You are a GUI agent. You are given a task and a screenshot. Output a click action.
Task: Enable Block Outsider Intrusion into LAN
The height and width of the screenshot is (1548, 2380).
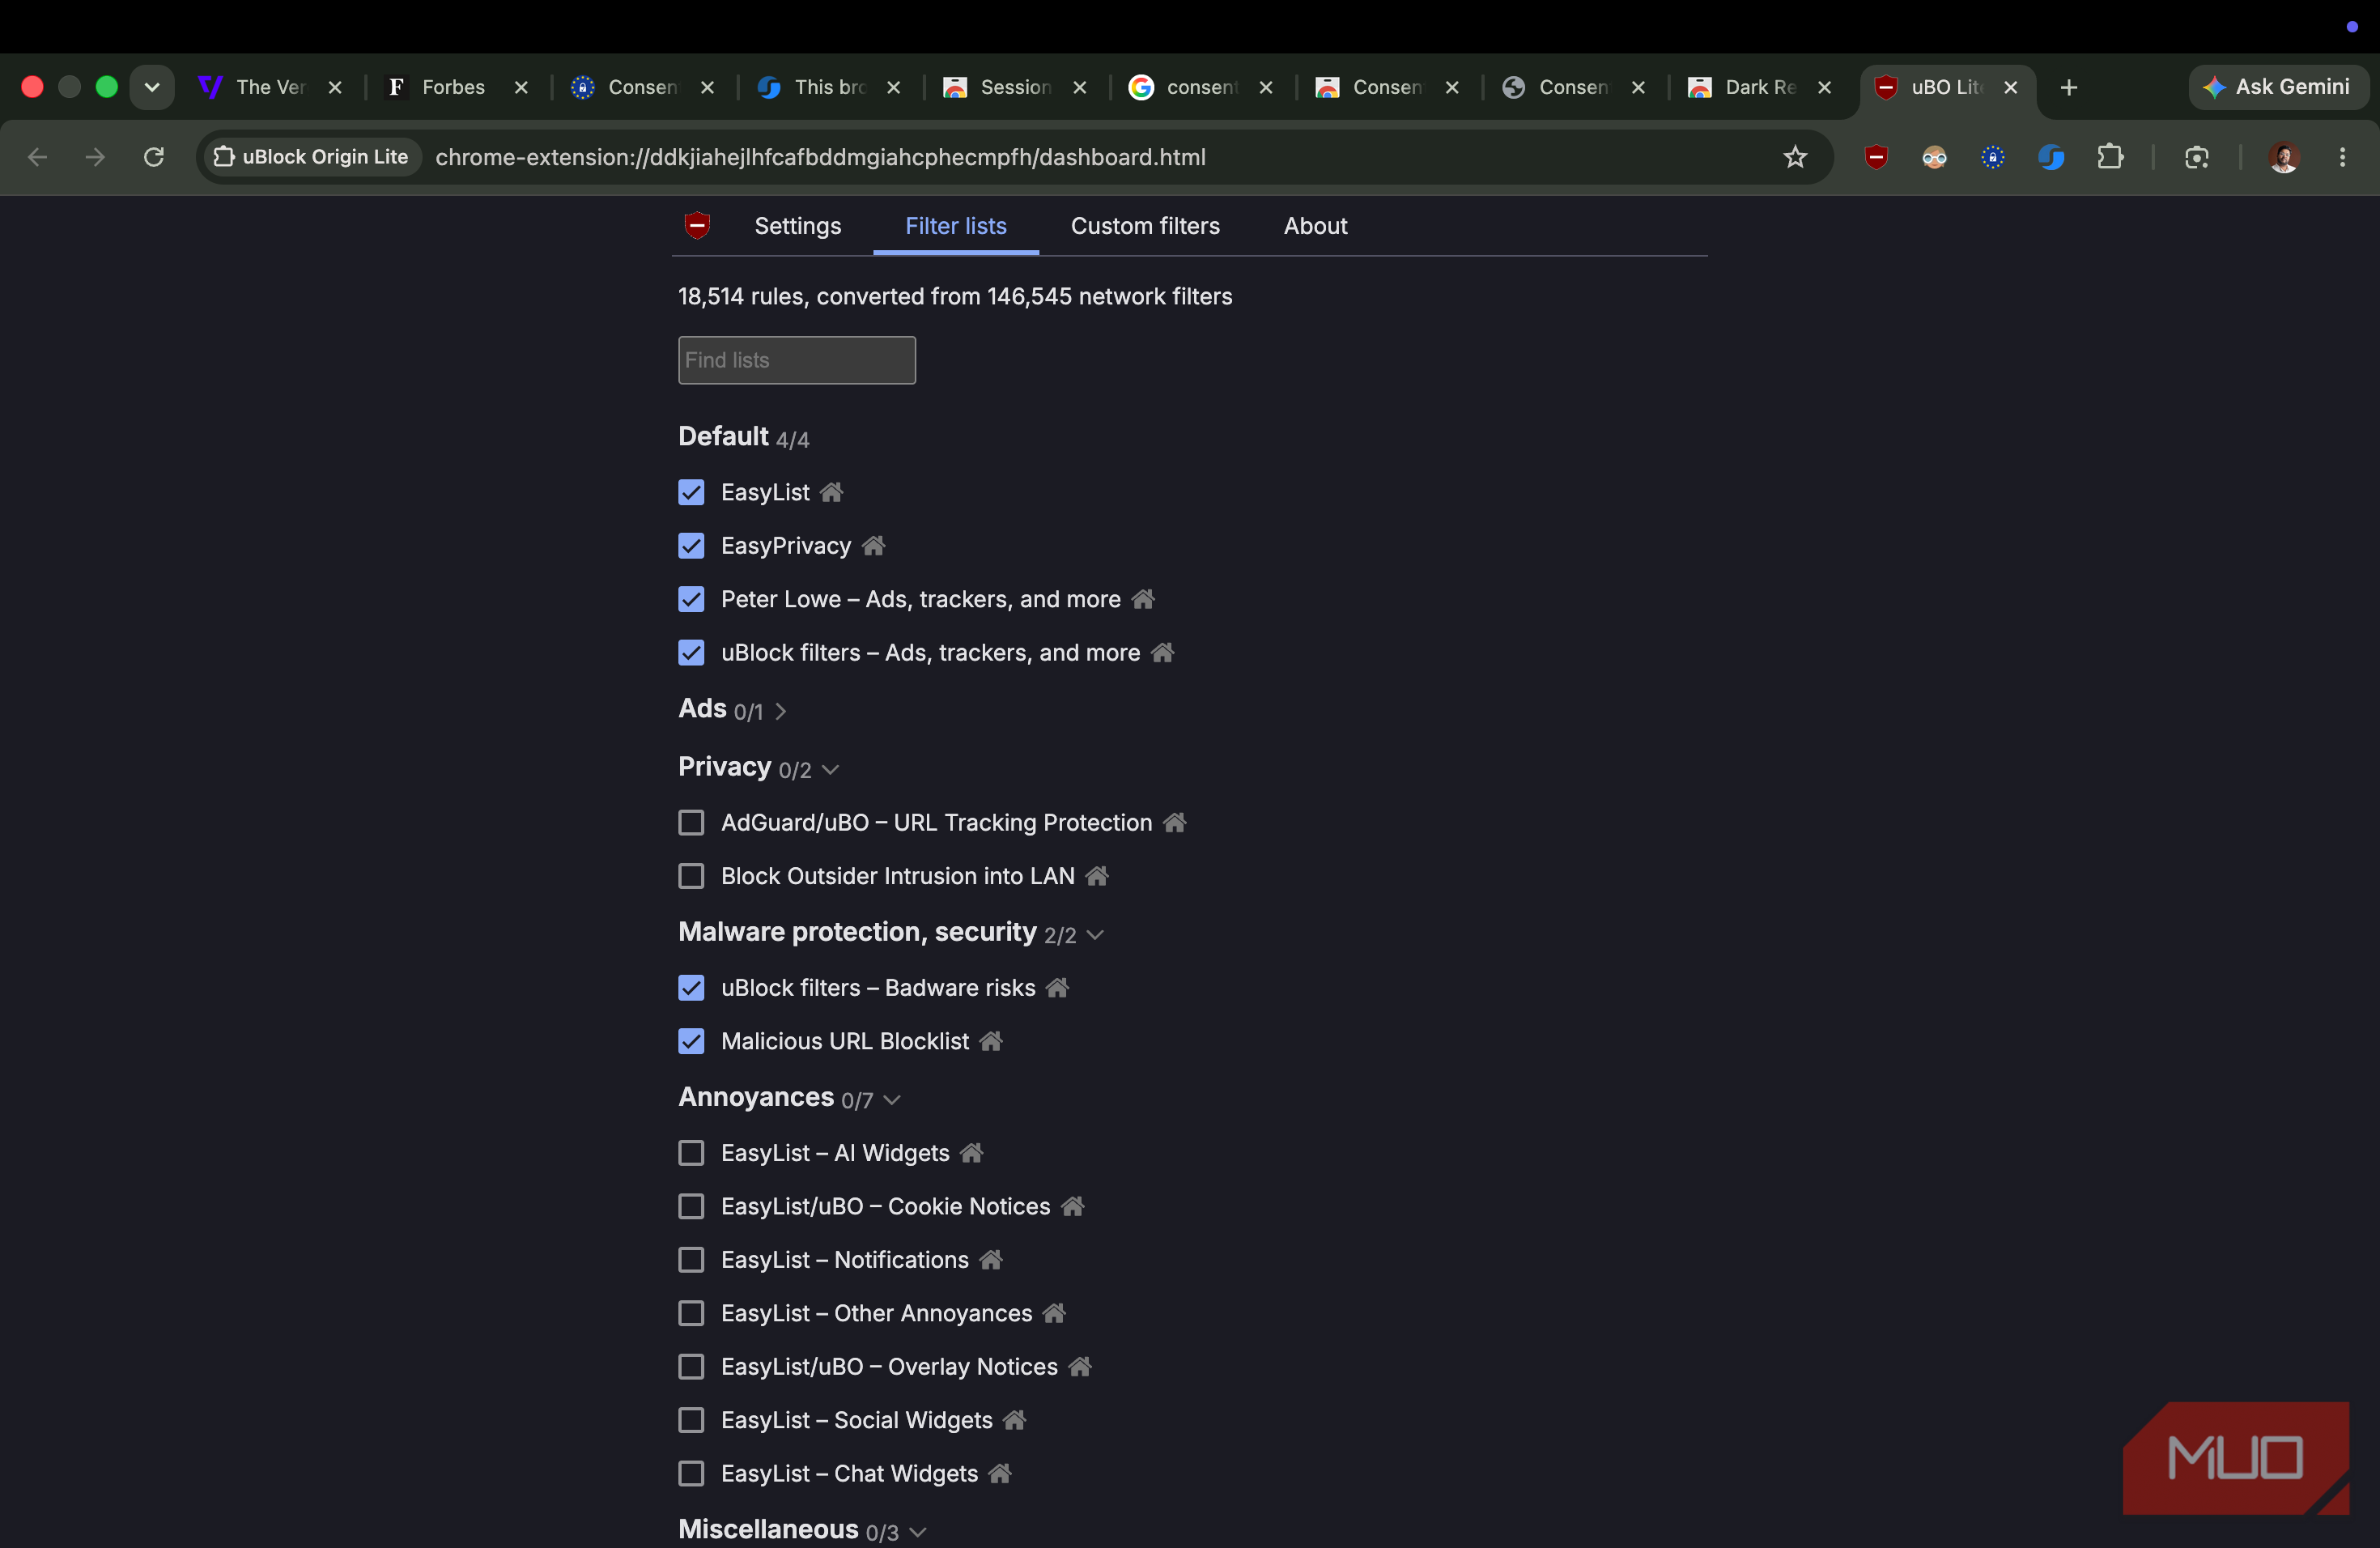[x=691, y=876]
